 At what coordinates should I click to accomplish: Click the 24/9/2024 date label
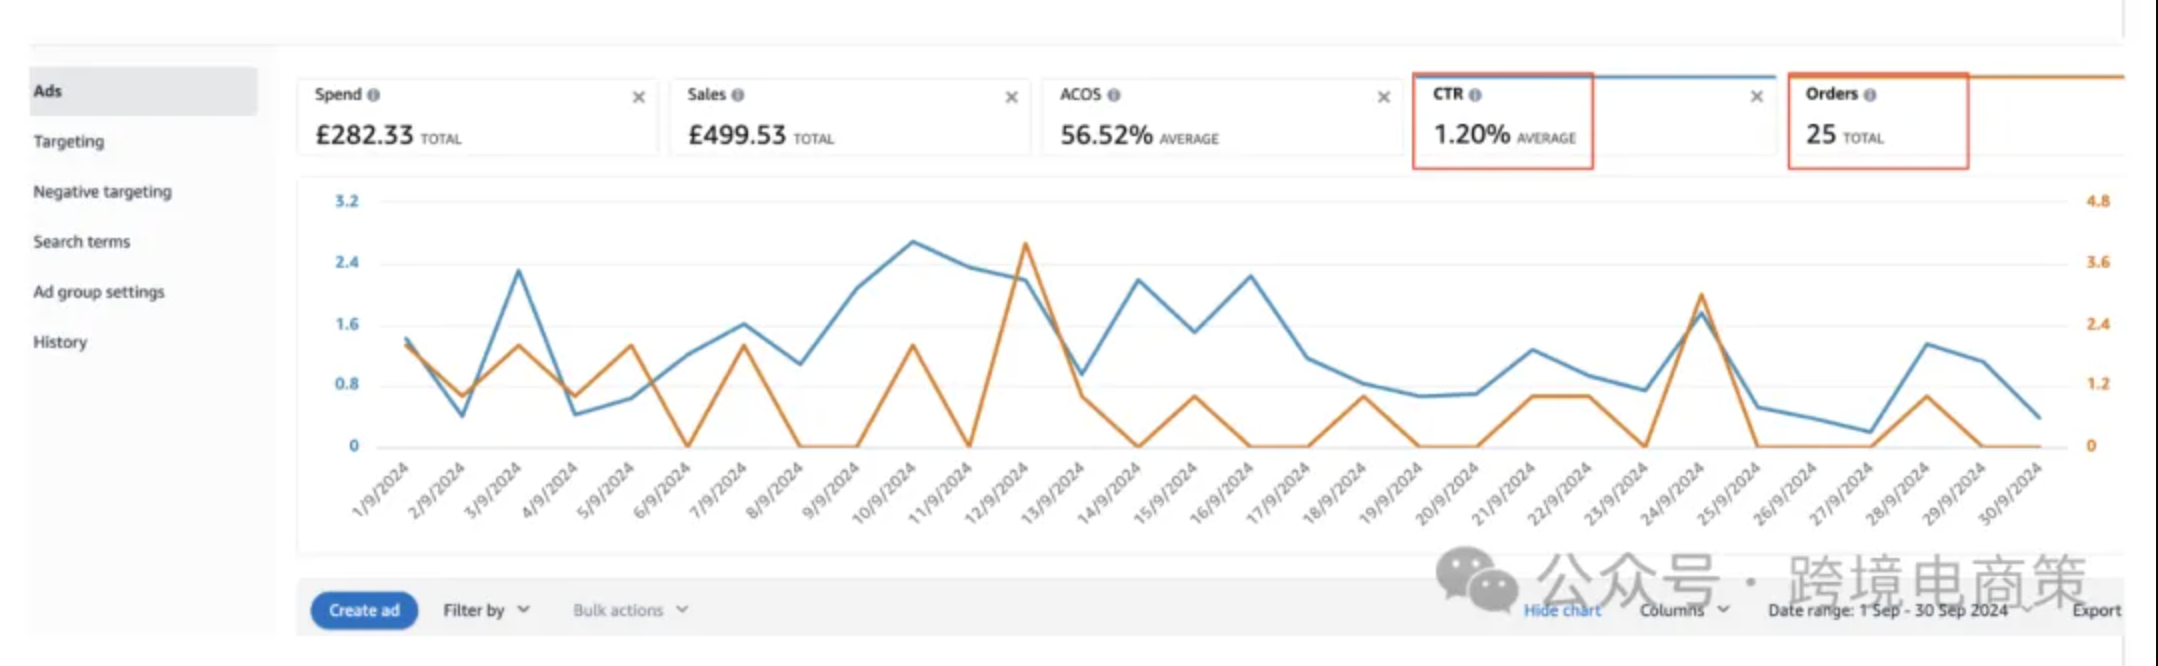pos(1673,492)
